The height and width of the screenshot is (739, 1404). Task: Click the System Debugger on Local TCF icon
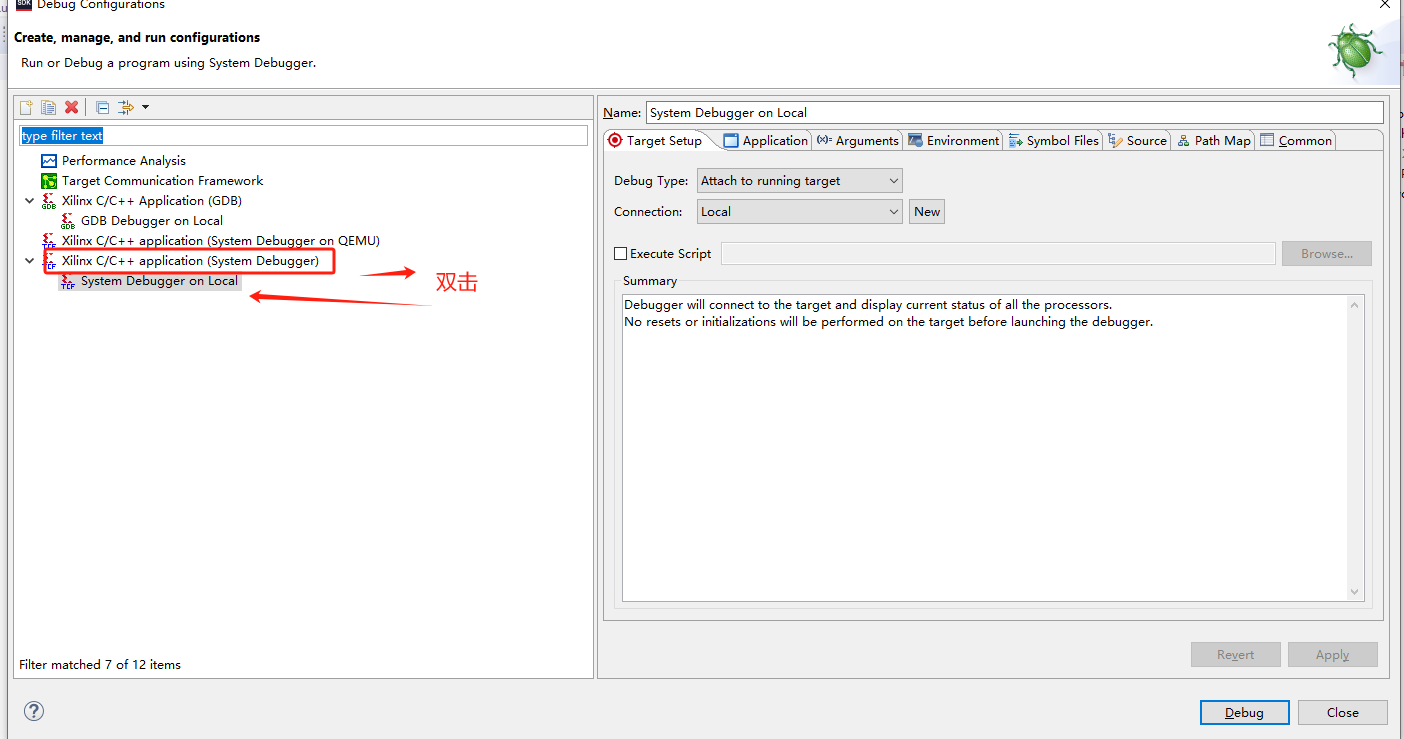(x=68, y=281)
